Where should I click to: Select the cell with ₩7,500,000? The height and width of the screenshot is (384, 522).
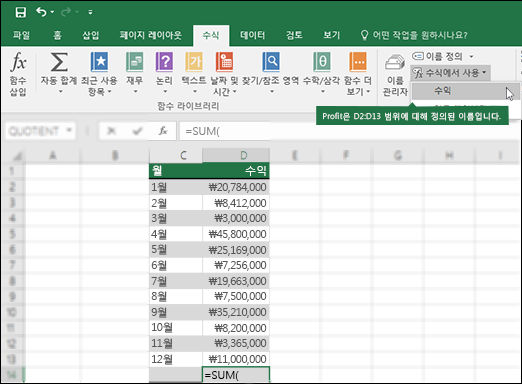click(236, 296)
